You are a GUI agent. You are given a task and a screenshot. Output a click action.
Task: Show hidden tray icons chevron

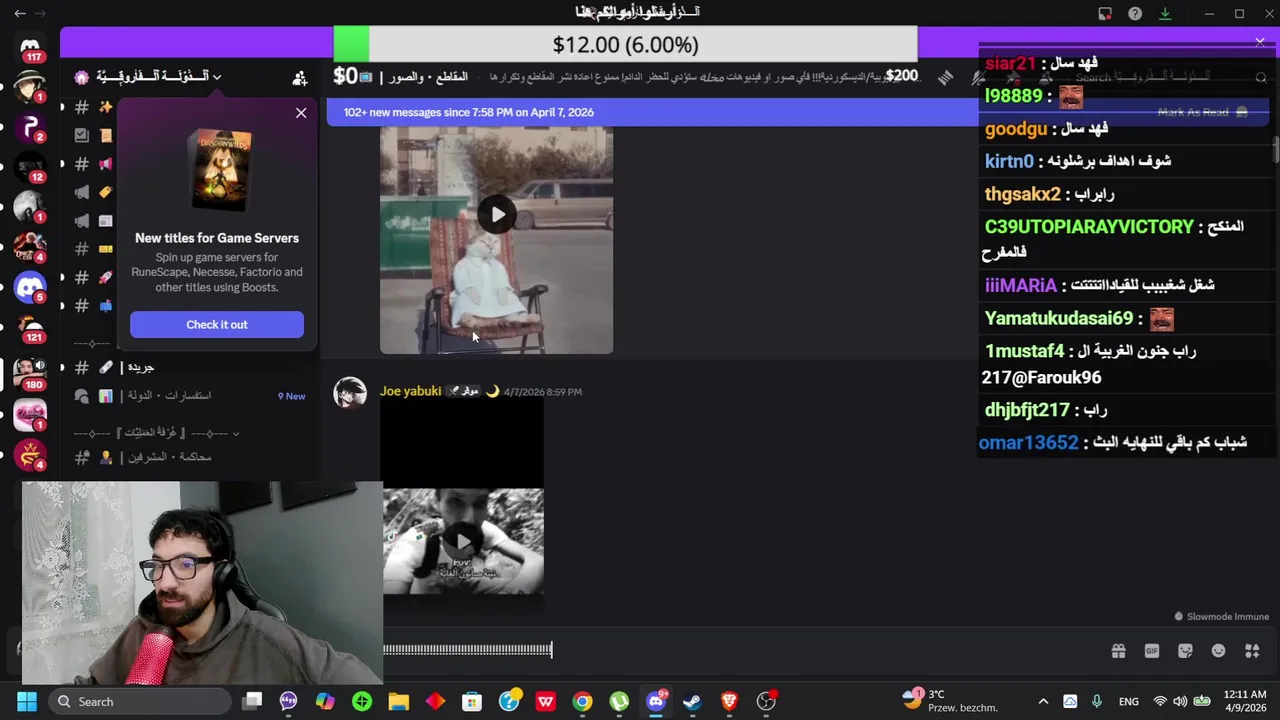[1043, 701]
